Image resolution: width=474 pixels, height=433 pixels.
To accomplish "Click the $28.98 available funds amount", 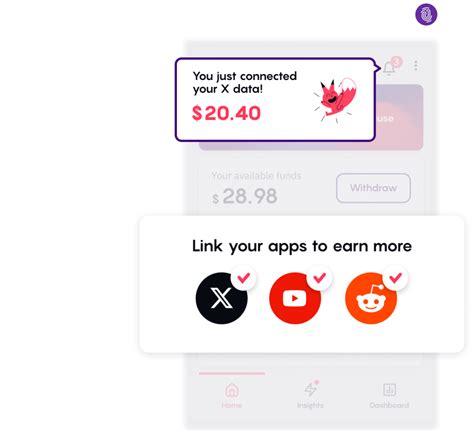I will [245, 196].
